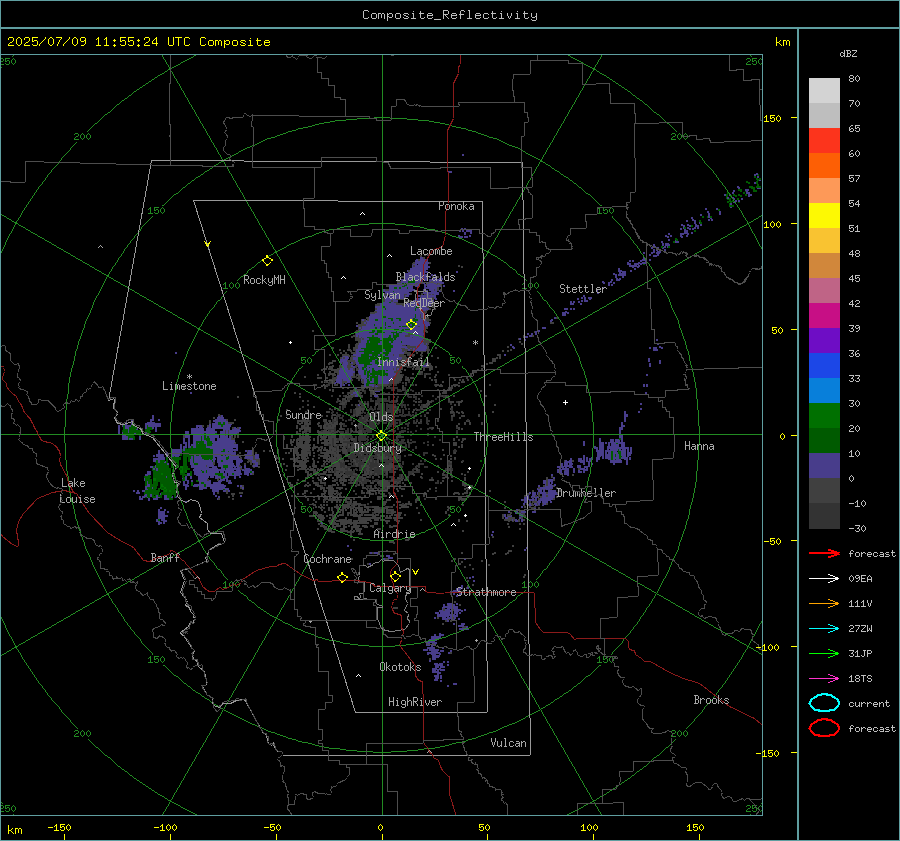Click the yellow diamond marker above Calgary
This screenshot has height=841, width=900.
point(395,576)
